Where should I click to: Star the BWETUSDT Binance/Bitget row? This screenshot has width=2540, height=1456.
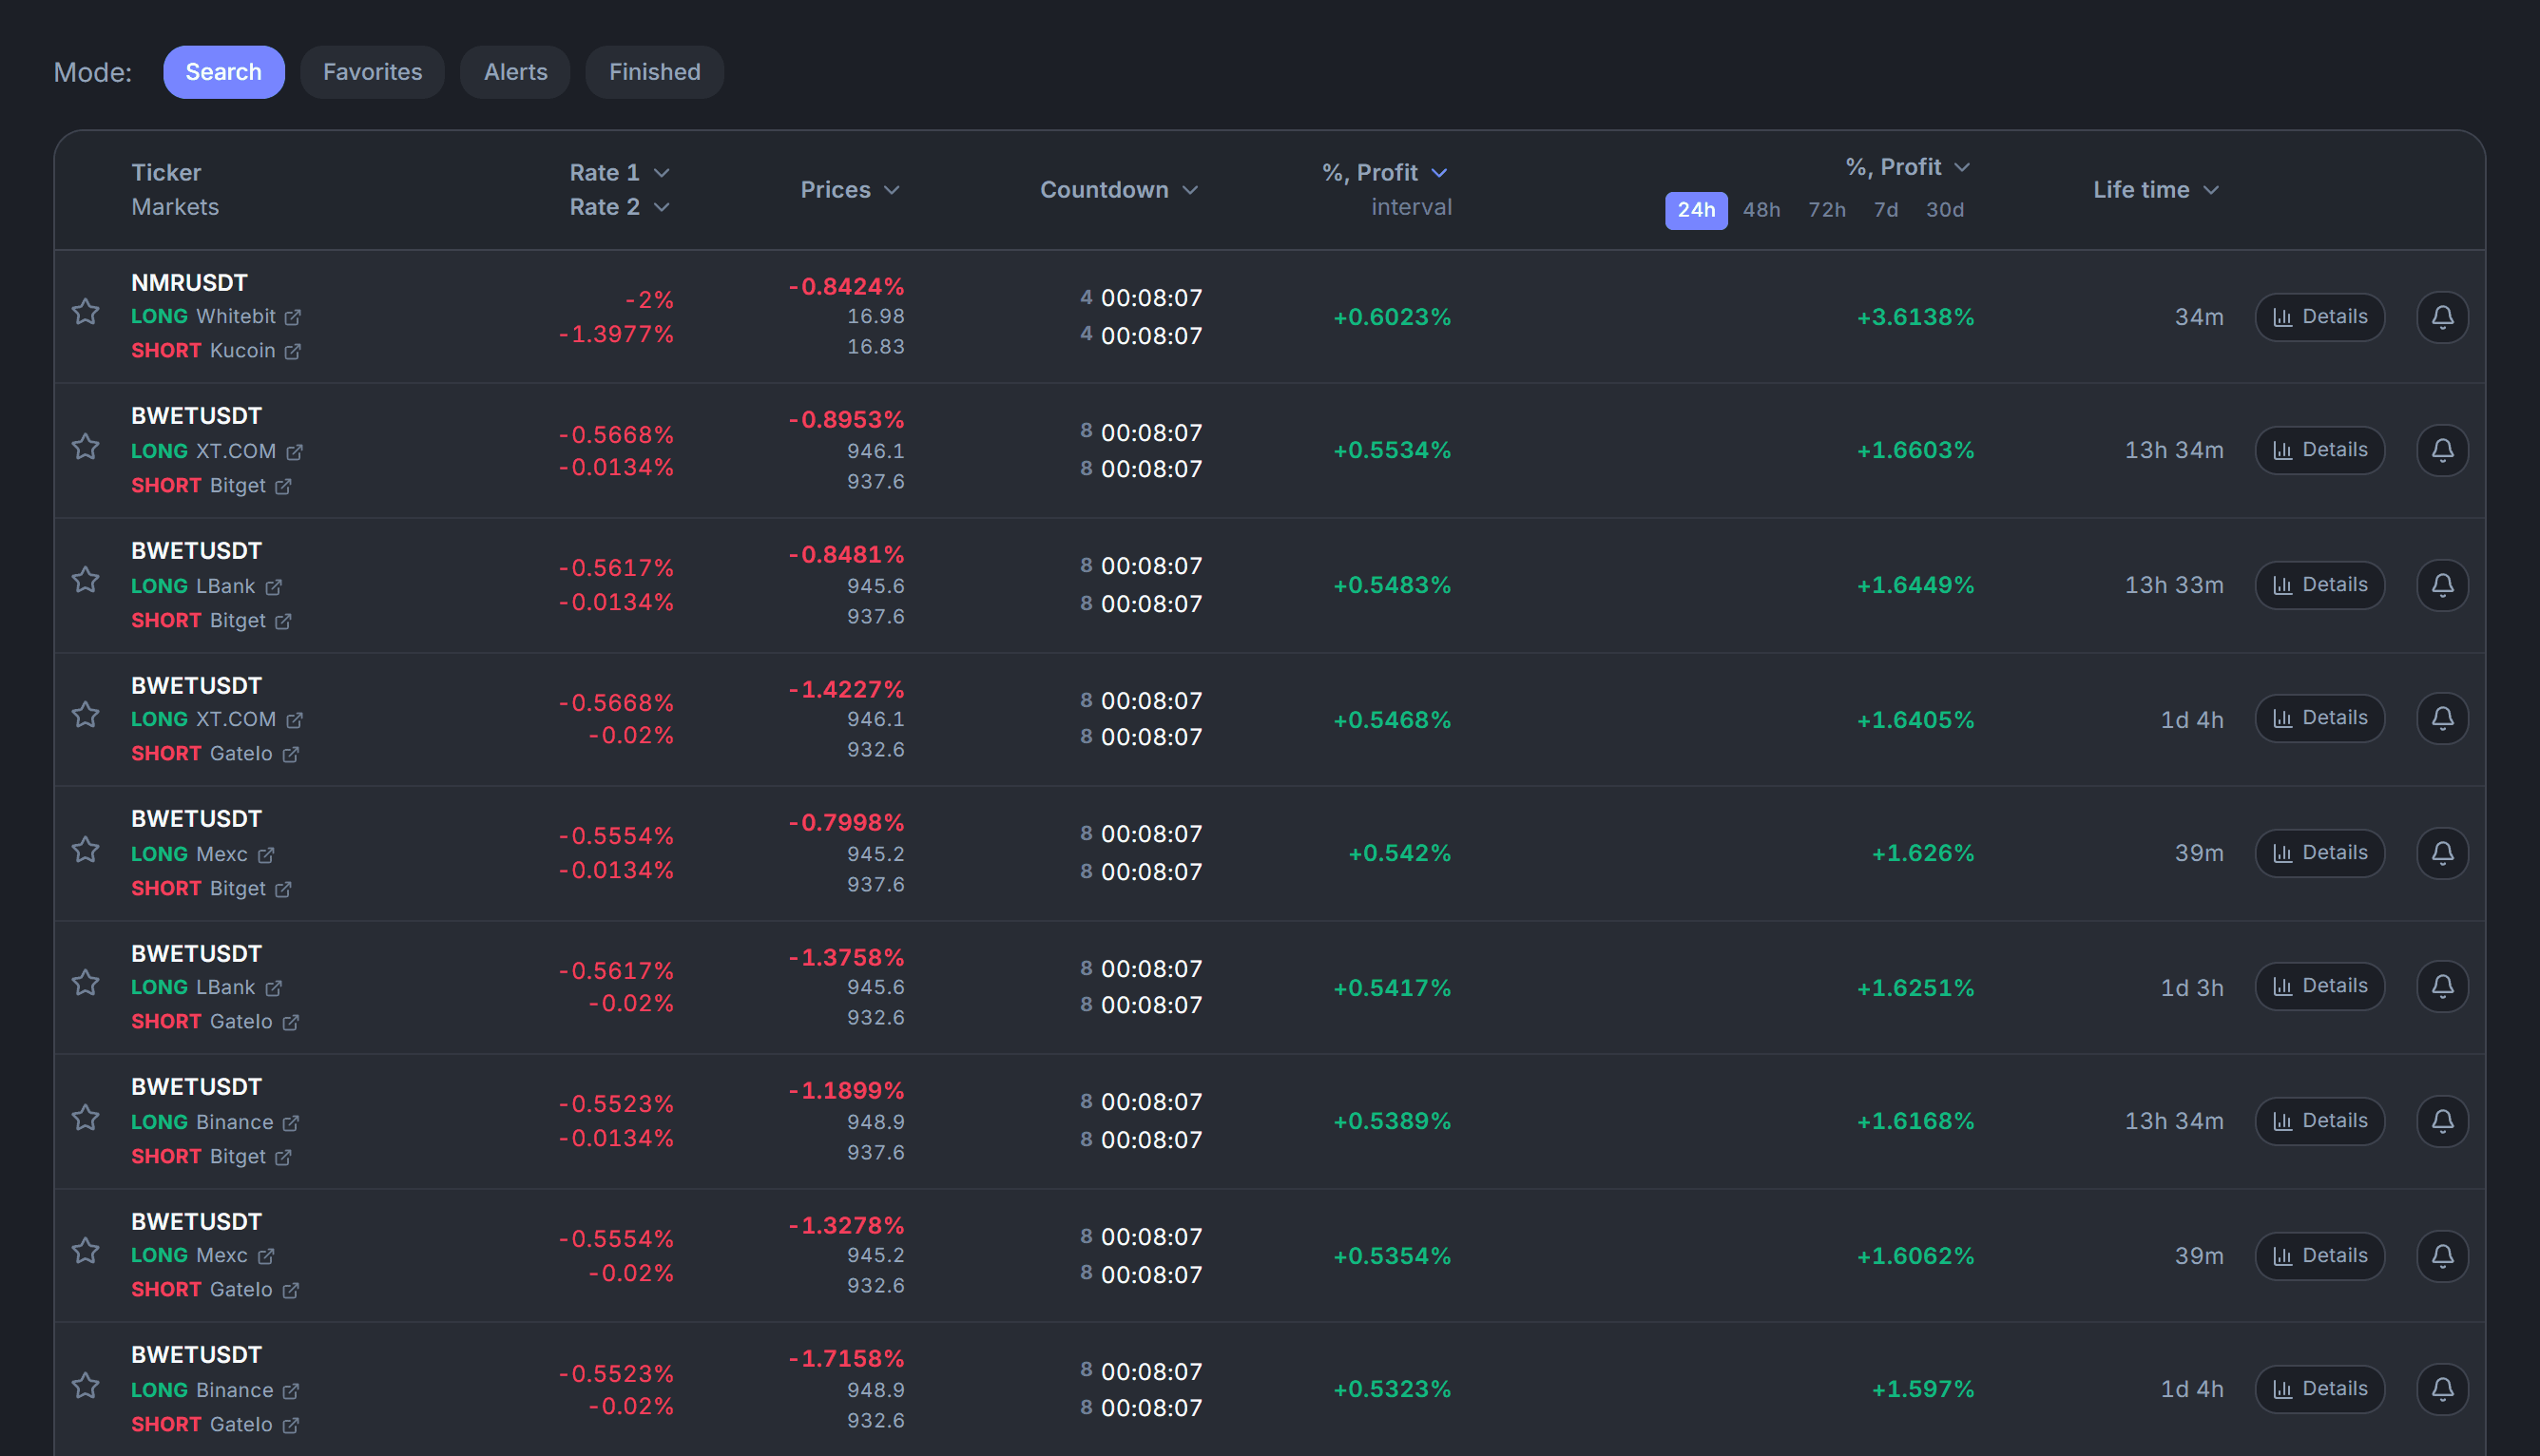86,1117
